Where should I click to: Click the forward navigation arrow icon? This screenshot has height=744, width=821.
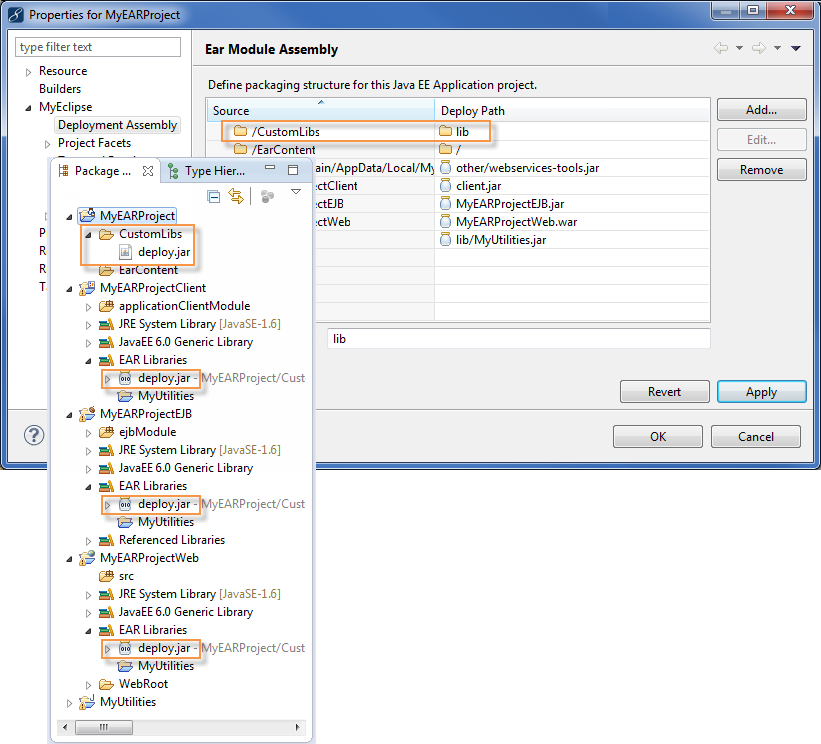point(758,48)
